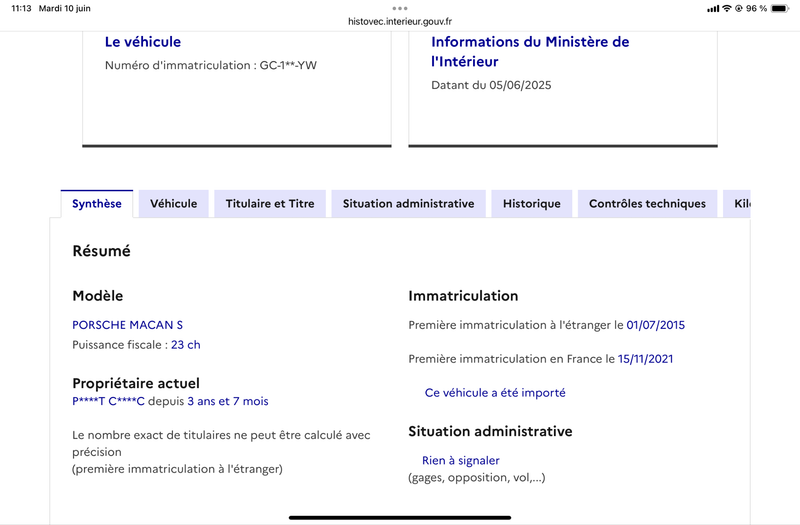Click the date 15/11/2021
This screenshot has width=800, height=525.
click(x=645, y=359)
